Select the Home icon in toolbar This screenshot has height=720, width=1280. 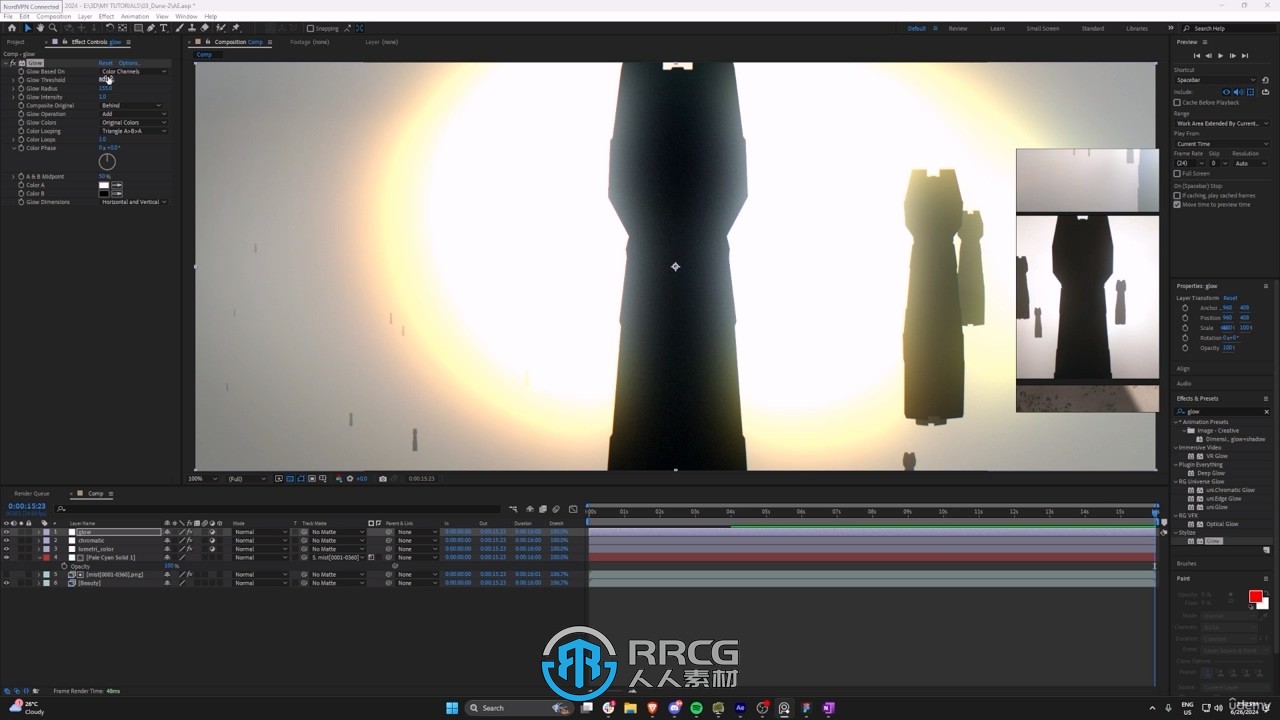click(x=12, y=28)
